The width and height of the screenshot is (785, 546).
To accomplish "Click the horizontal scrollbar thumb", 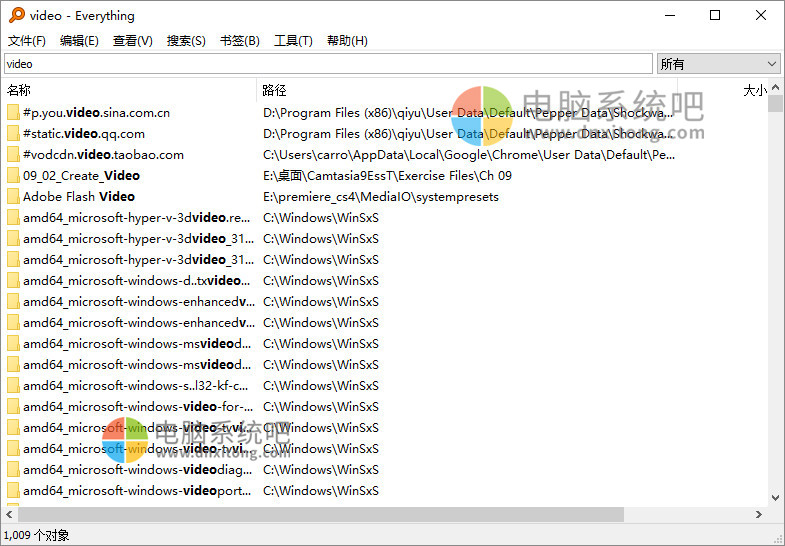I will (x=321, y=514).
